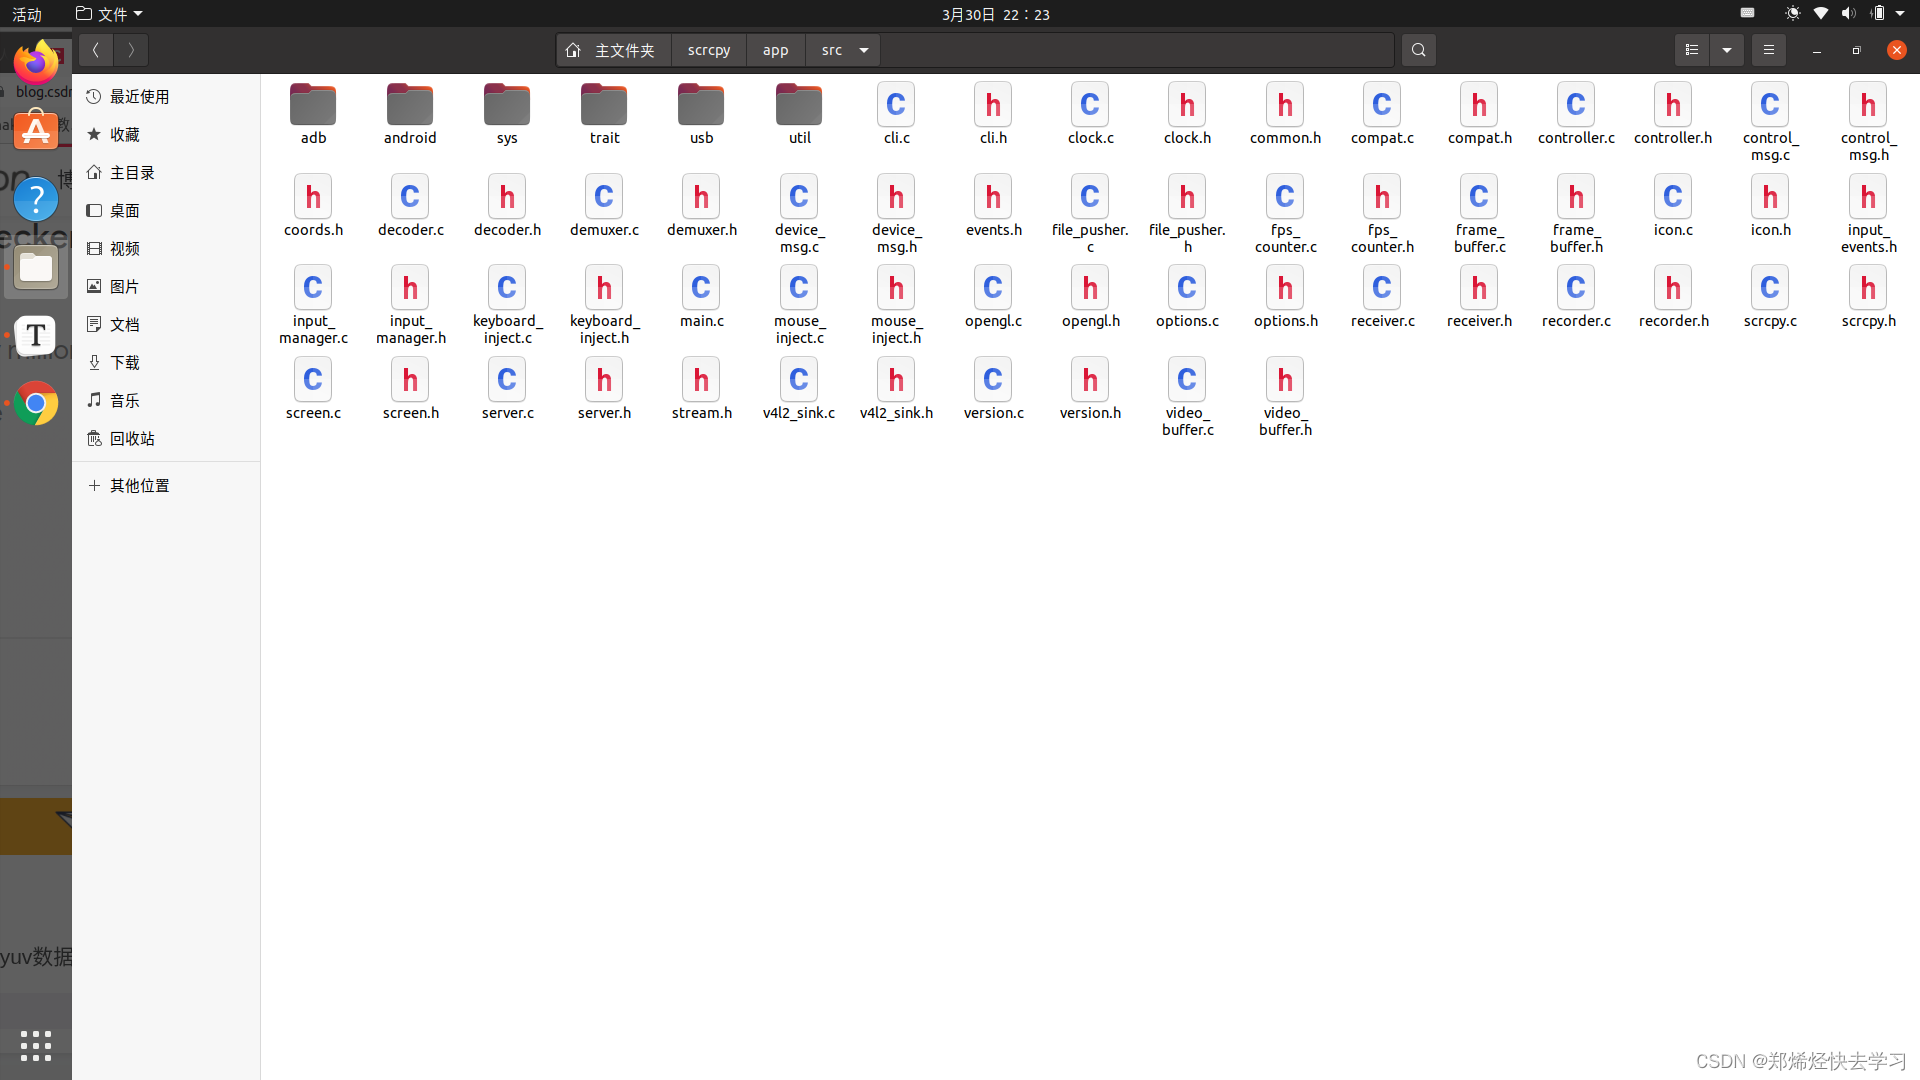Open 文档 in sidebar

166,324
